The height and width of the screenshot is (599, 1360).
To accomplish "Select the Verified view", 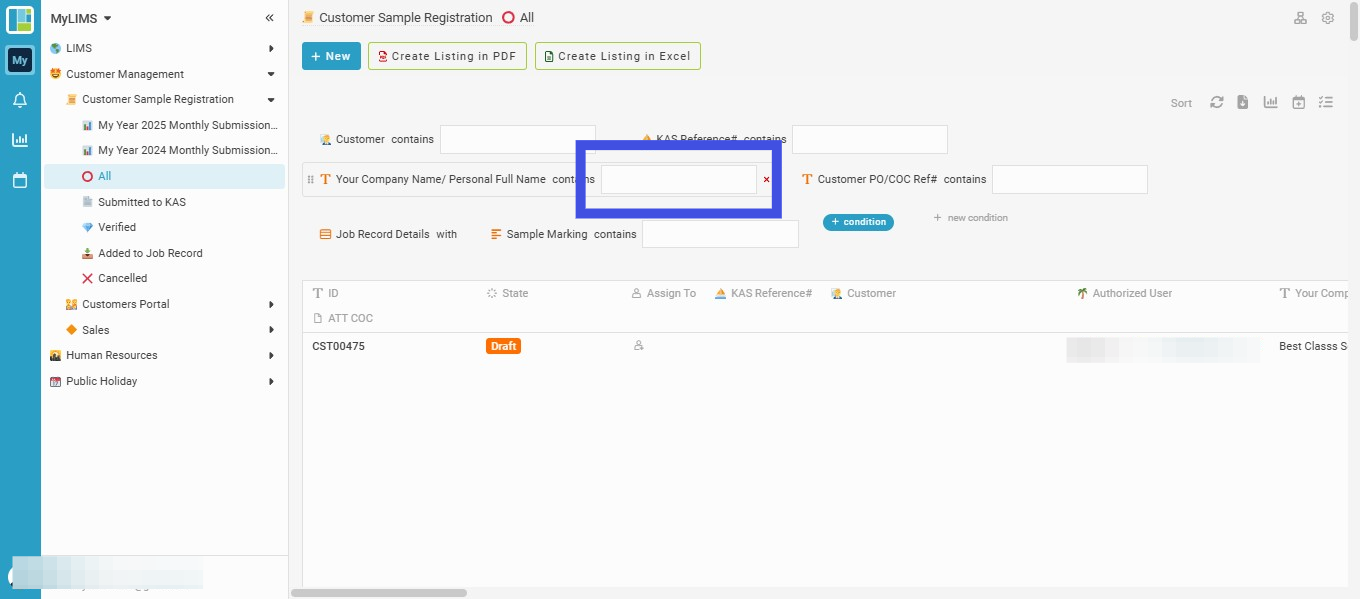I will coord(117,227).
